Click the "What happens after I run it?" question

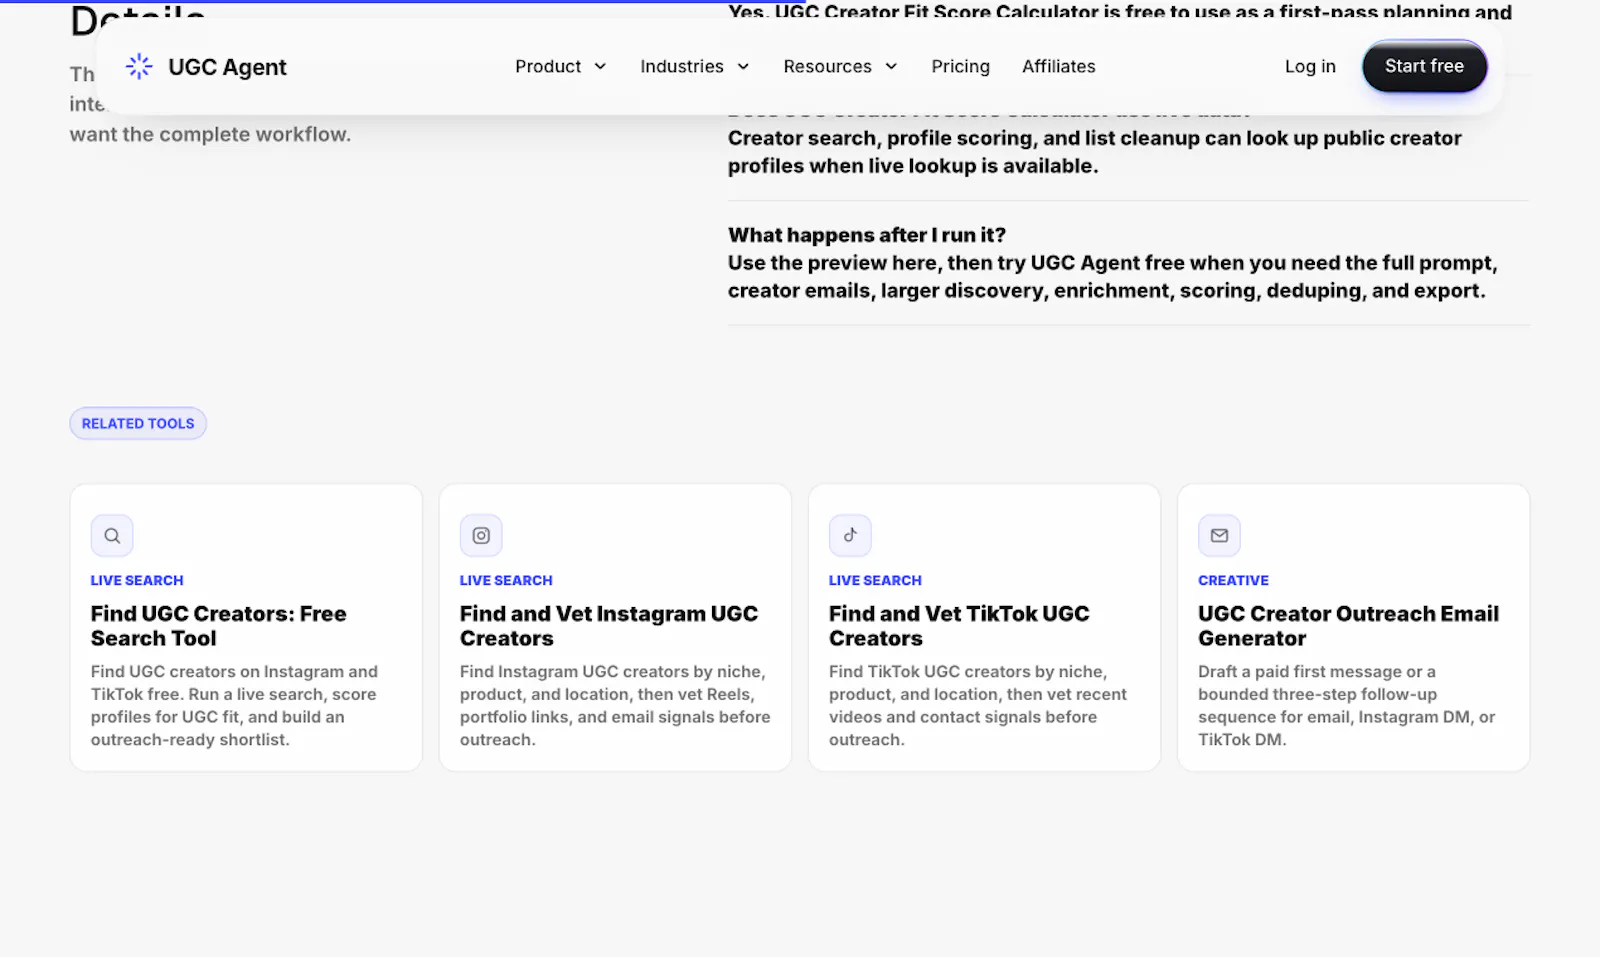[867, 235]
